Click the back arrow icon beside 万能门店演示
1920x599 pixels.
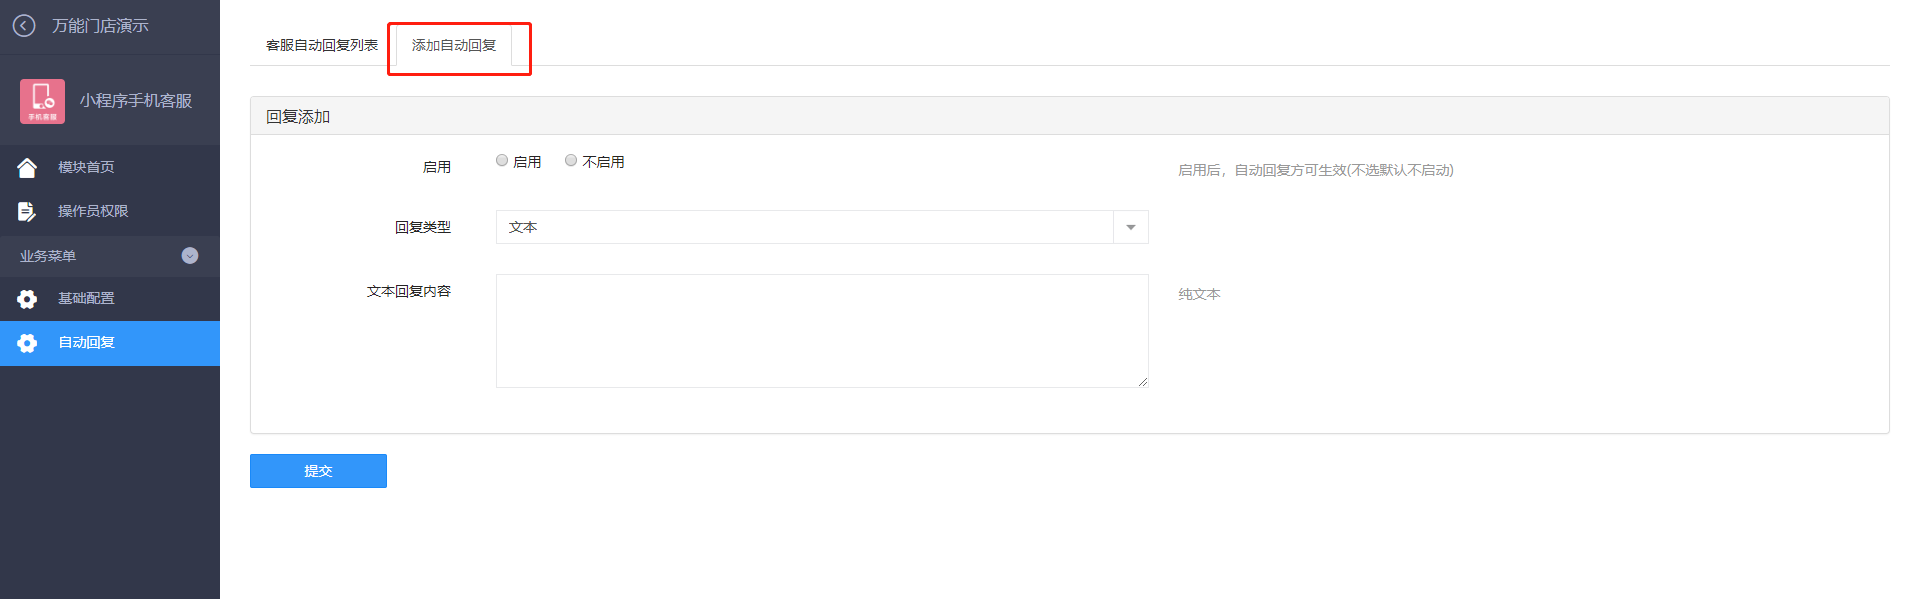coord(24,26)
